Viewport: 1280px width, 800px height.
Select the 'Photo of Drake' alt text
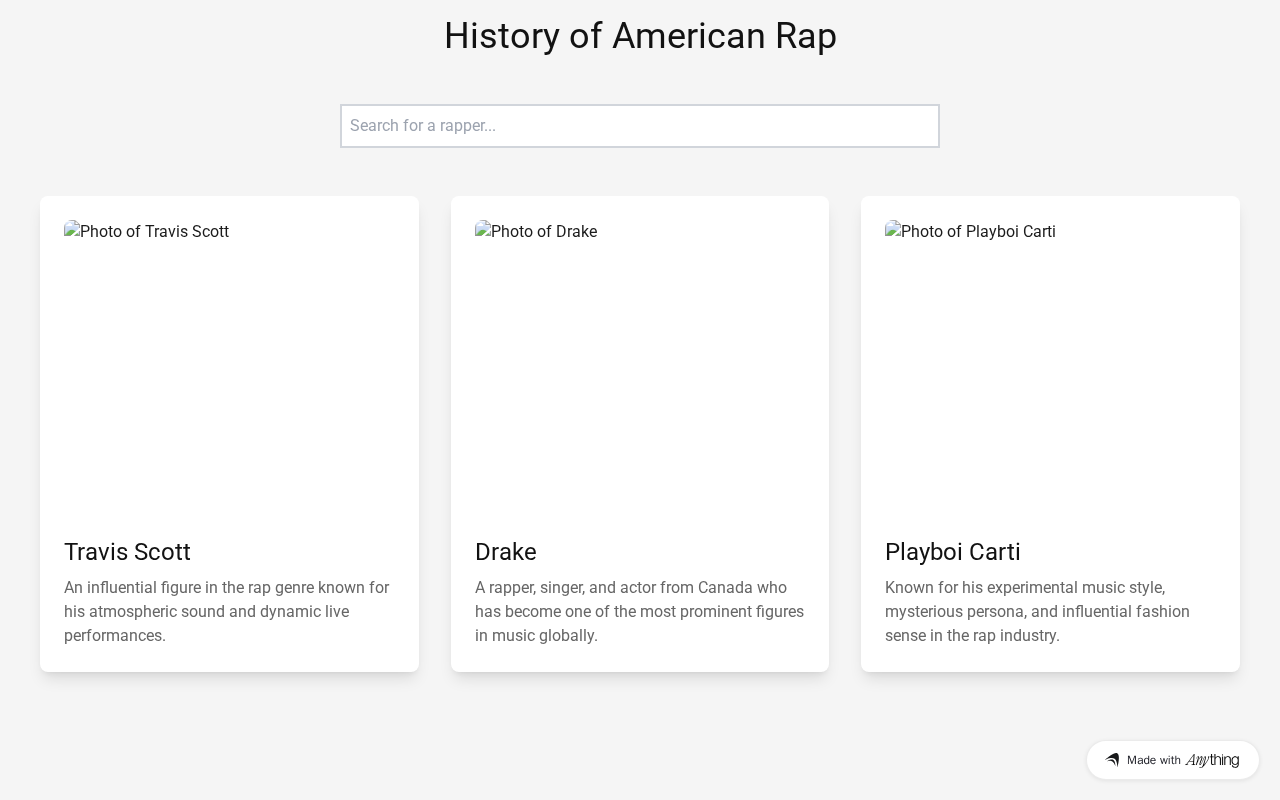point(544,232)
